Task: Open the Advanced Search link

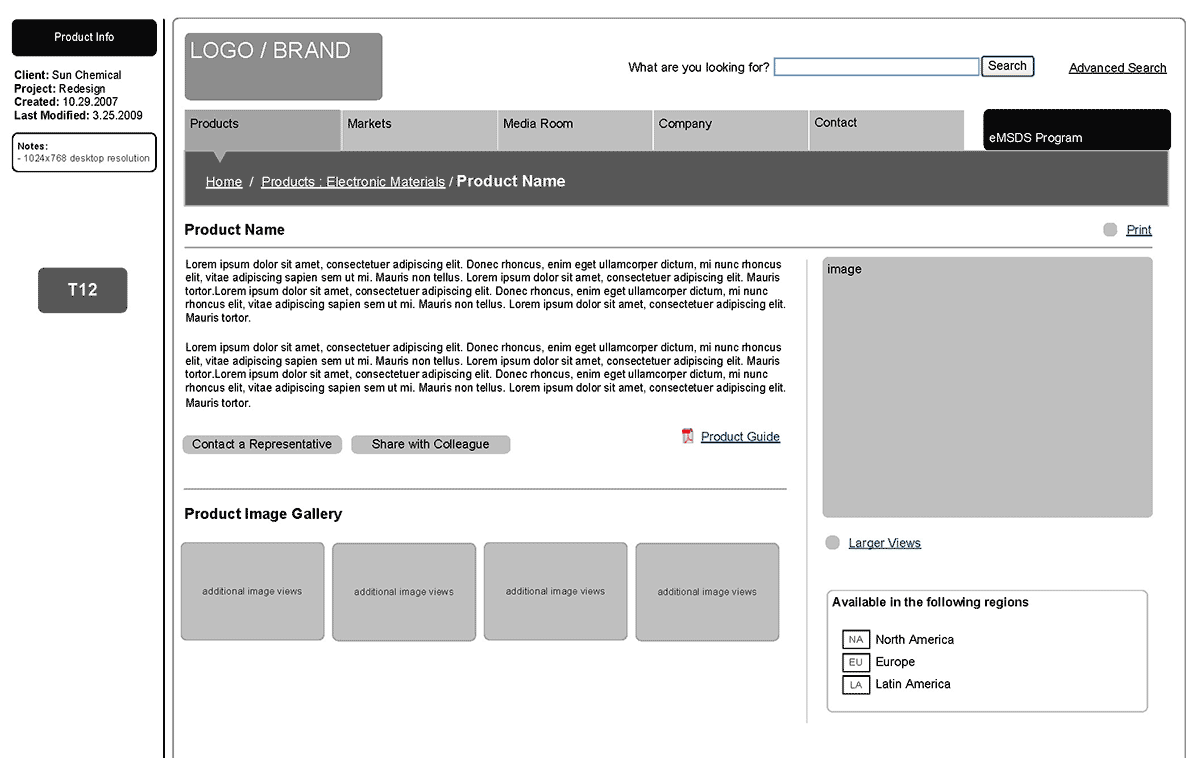Action: (x=1117, y=68)
